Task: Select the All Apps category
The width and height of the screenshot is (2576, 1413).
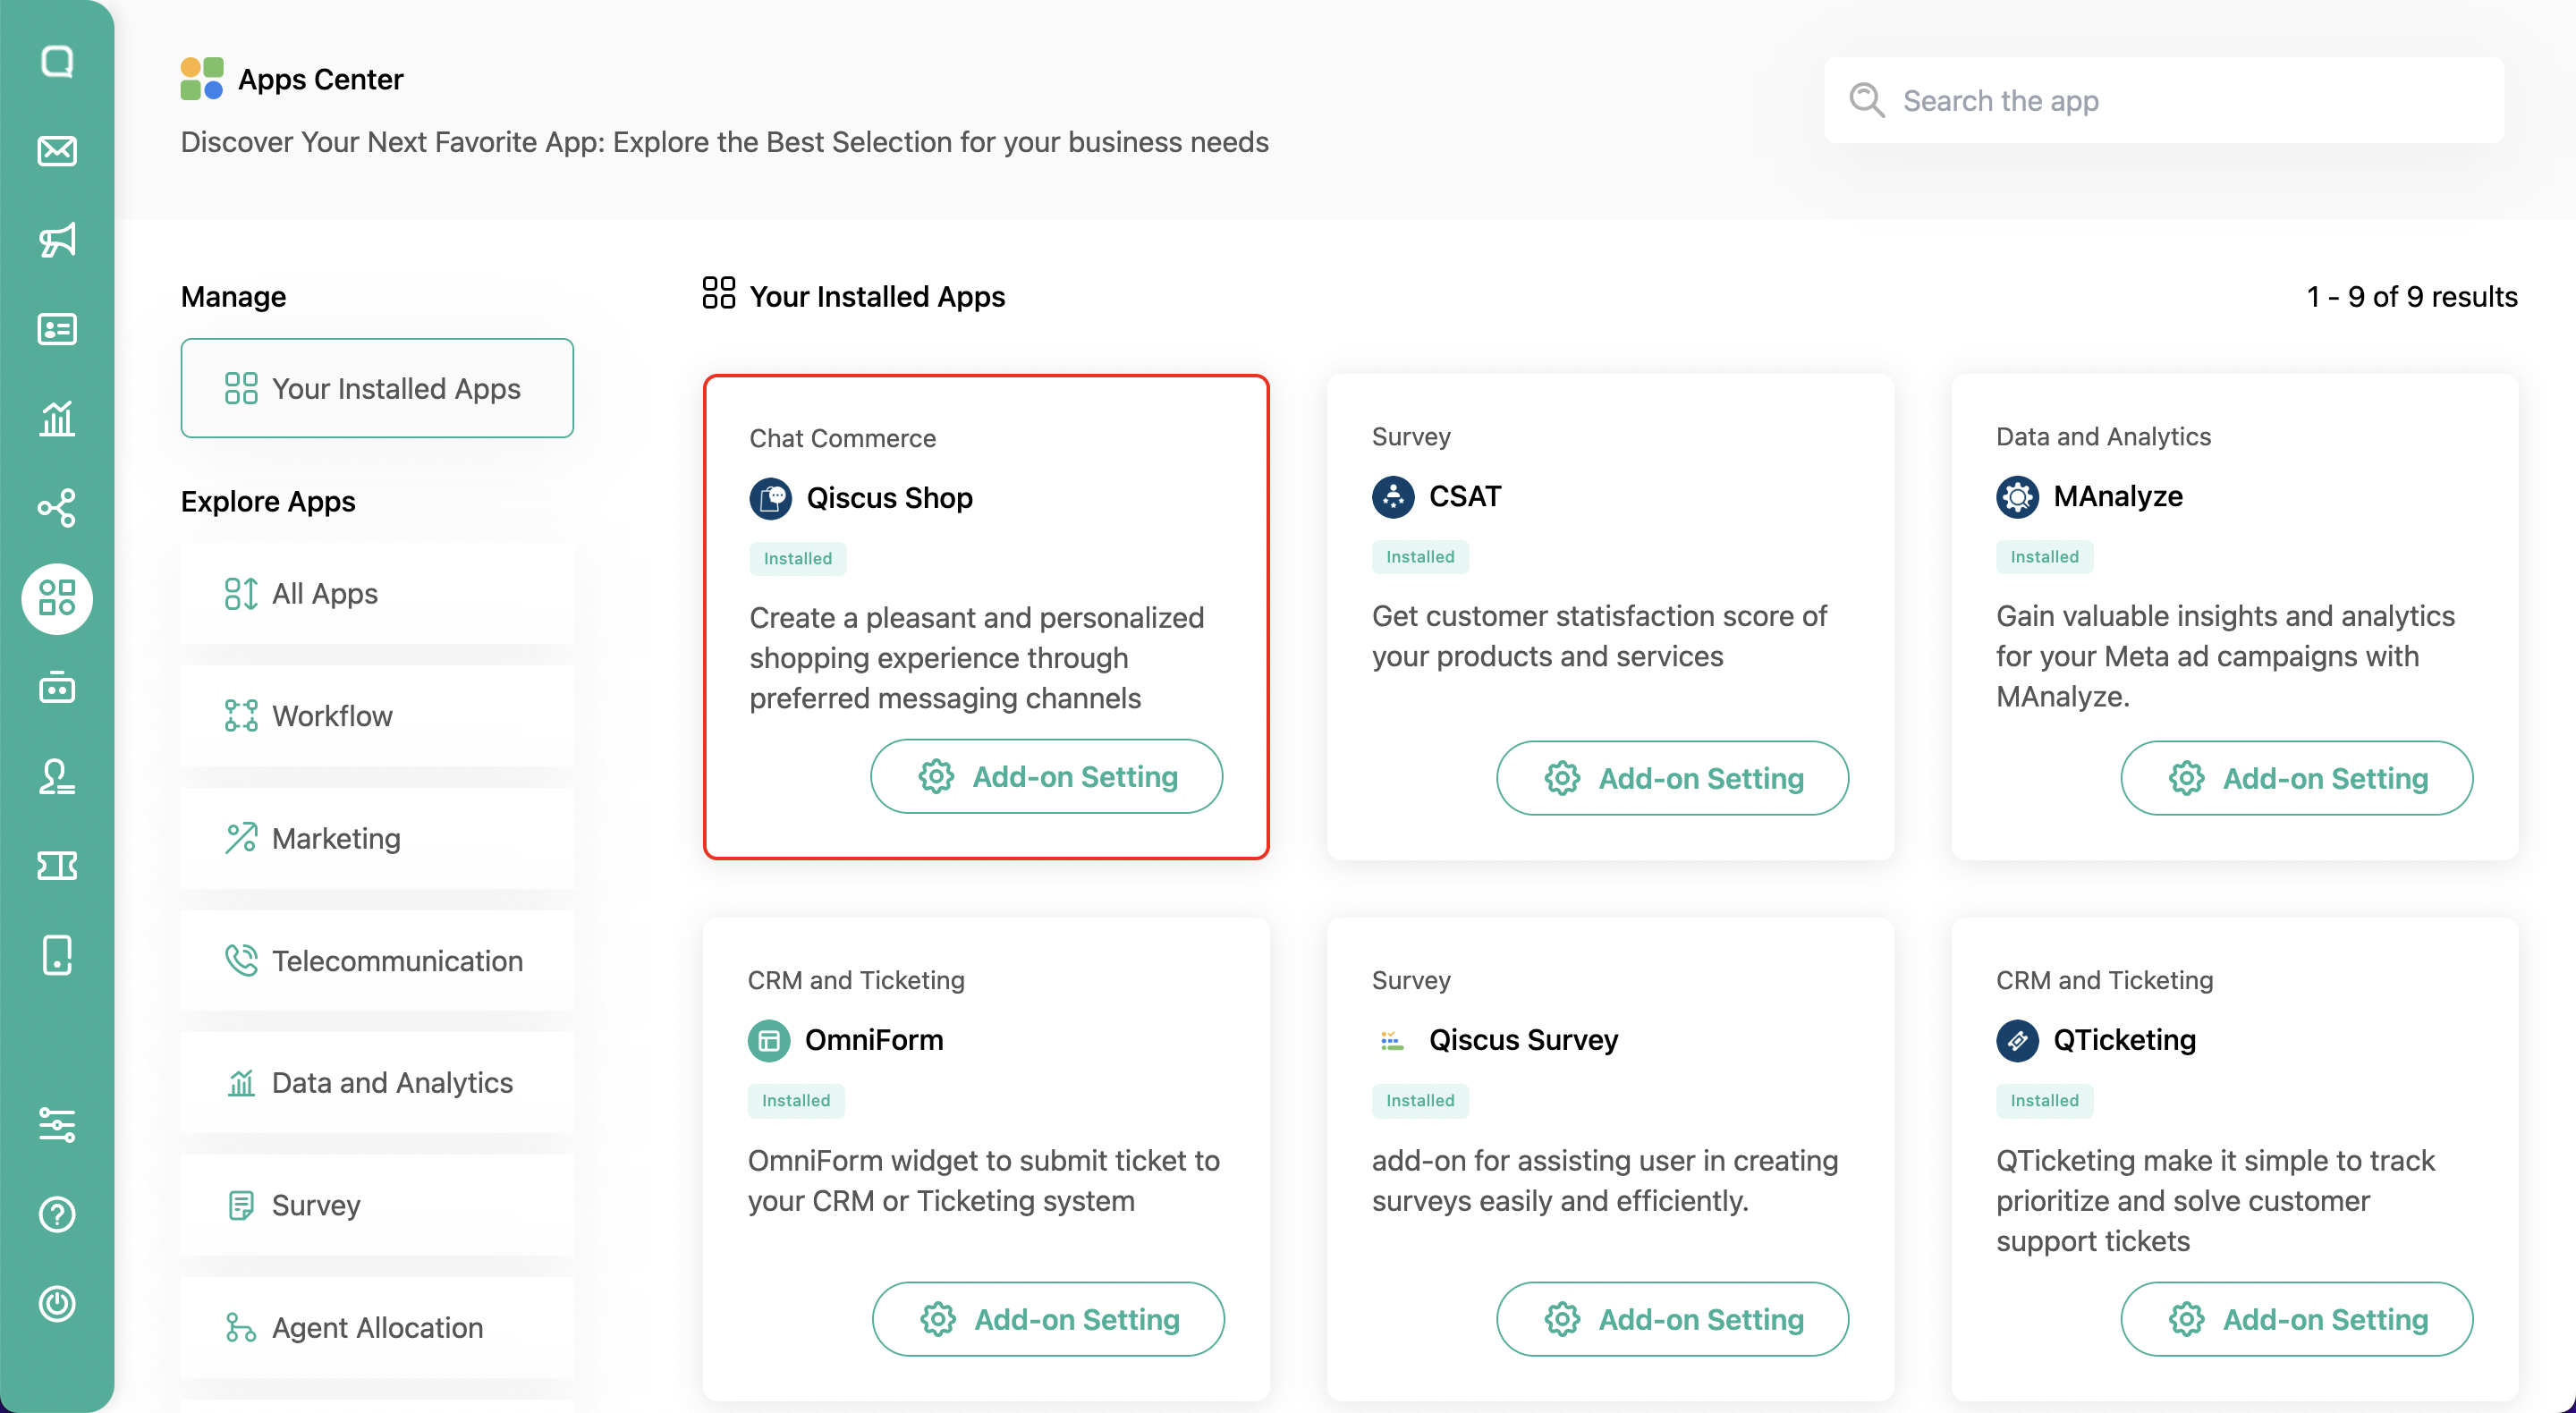Action: [377, 594]
